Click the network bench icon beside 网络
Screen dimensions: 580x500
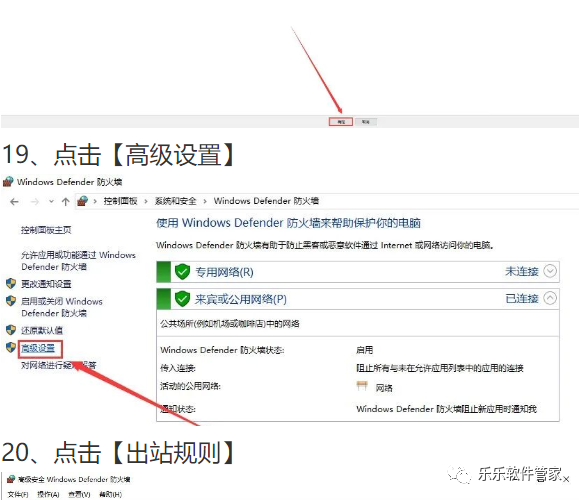coord(362,386)
